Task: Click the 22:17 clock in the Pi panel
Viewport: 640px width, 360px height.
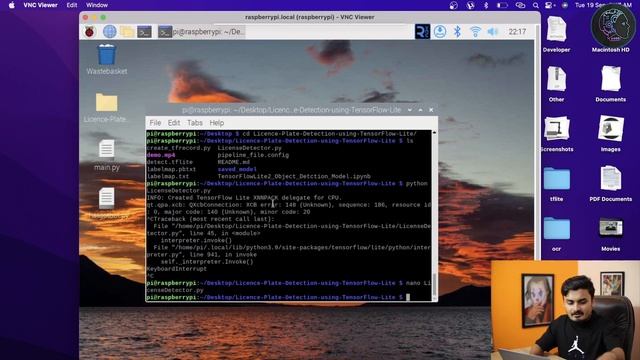Action: (x=517, y=31)
